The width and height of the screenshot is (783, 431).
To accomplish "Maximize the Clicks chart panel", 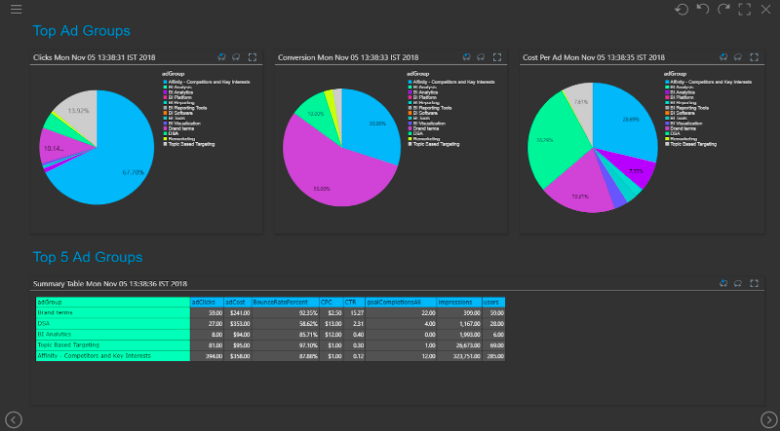I will (x=253, y=57).
